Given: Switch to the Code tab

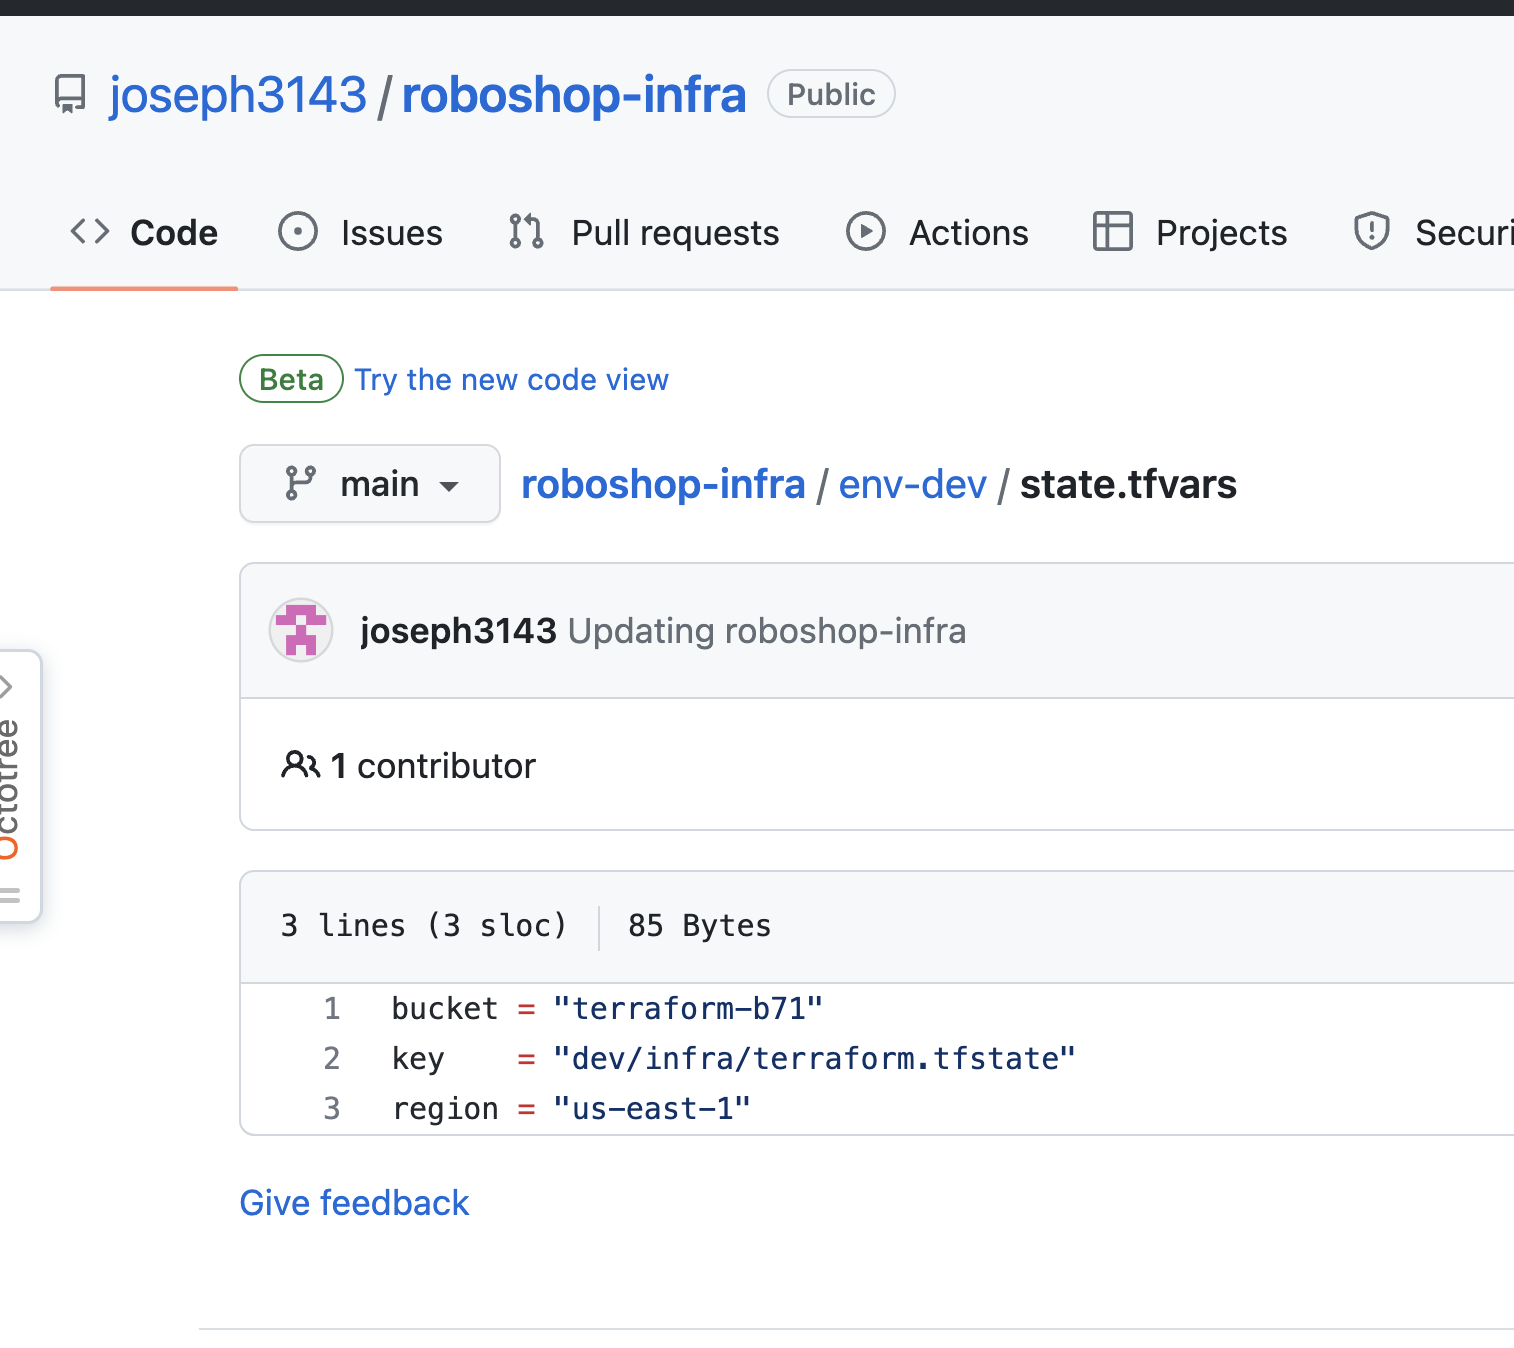Looking at the screenshot, I should click(173, 232).
